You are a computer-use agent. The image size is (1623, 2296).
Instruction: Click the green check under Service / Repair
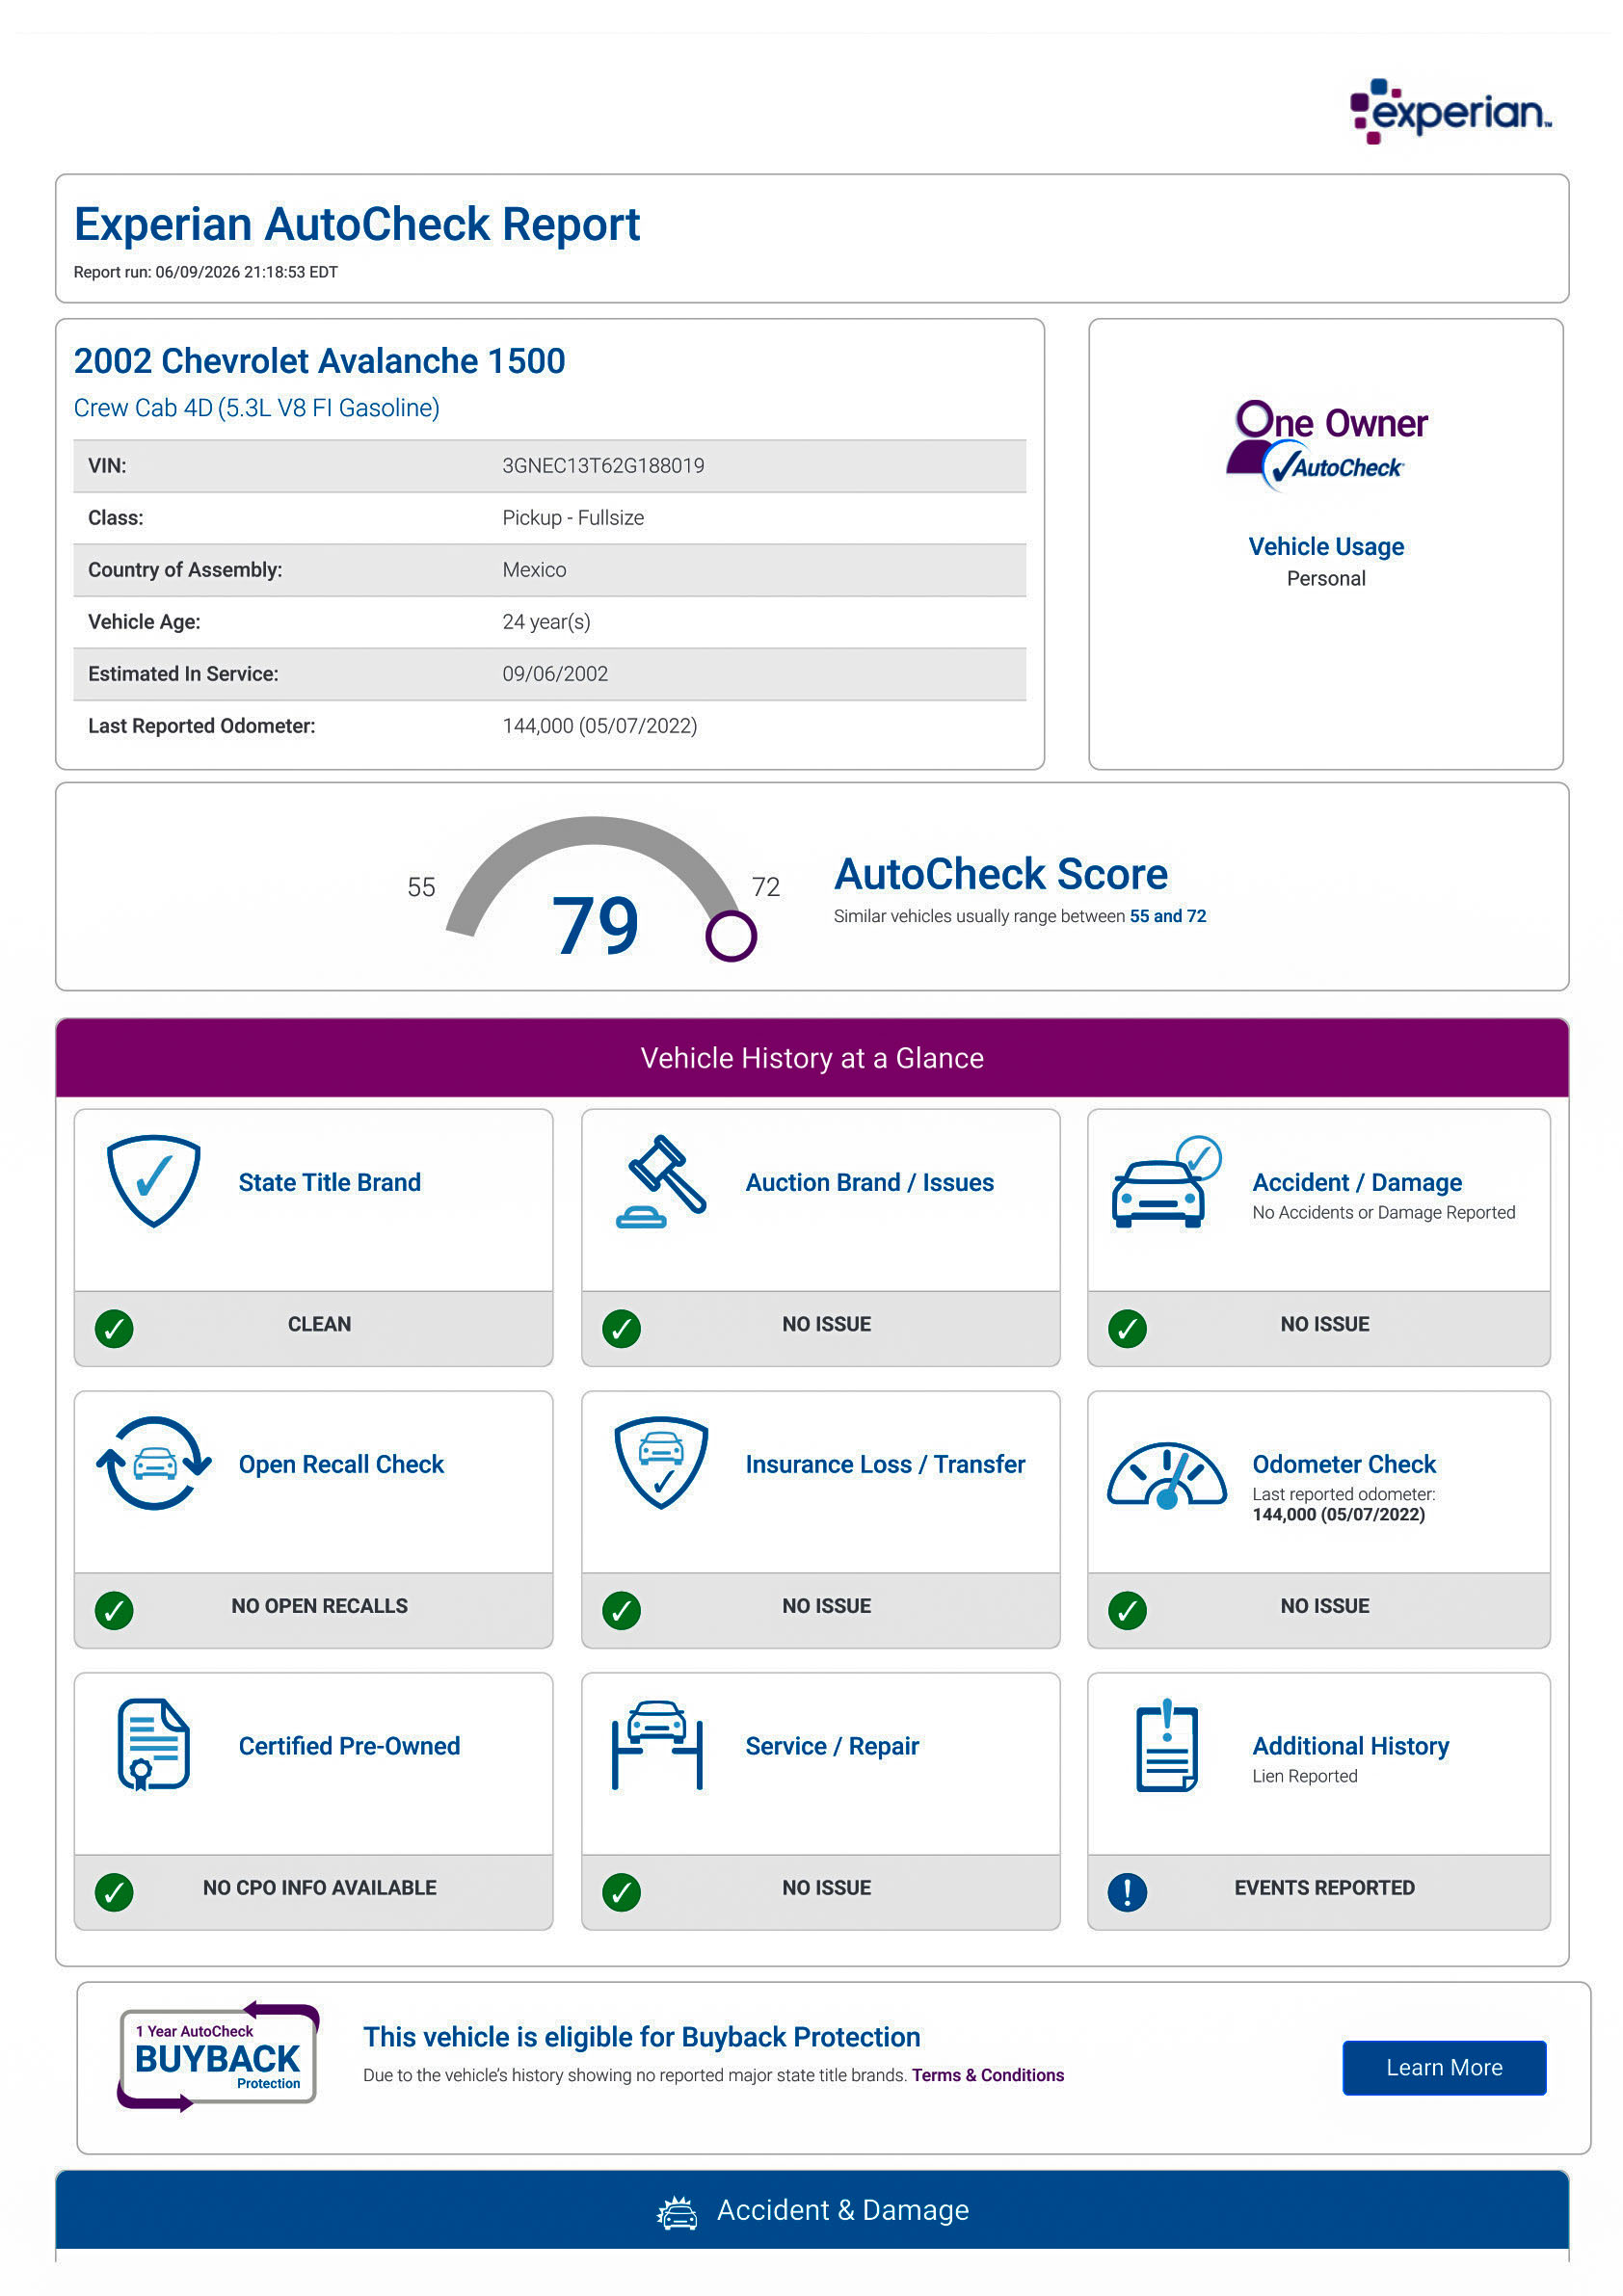[621, 1893]
